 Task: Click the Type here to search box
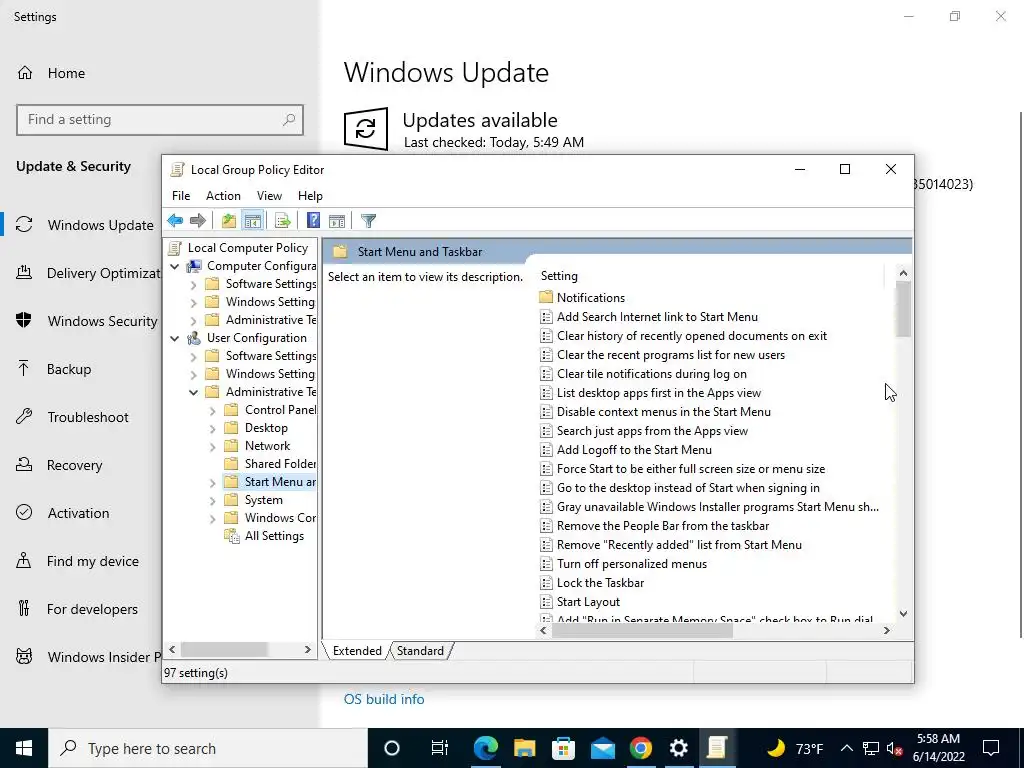click(x=208, y=748)
